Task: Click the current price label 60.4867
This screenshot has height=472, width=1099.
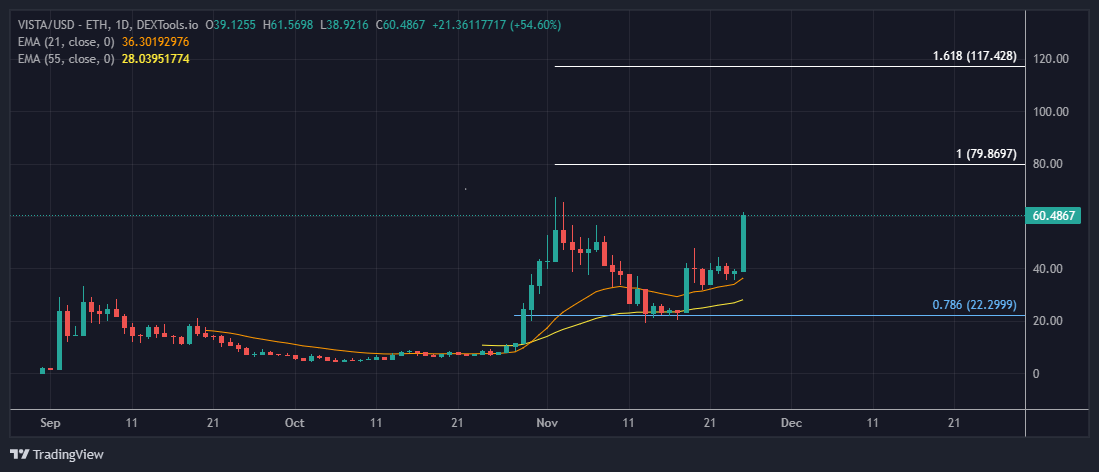Action: tap(1052, 216)
